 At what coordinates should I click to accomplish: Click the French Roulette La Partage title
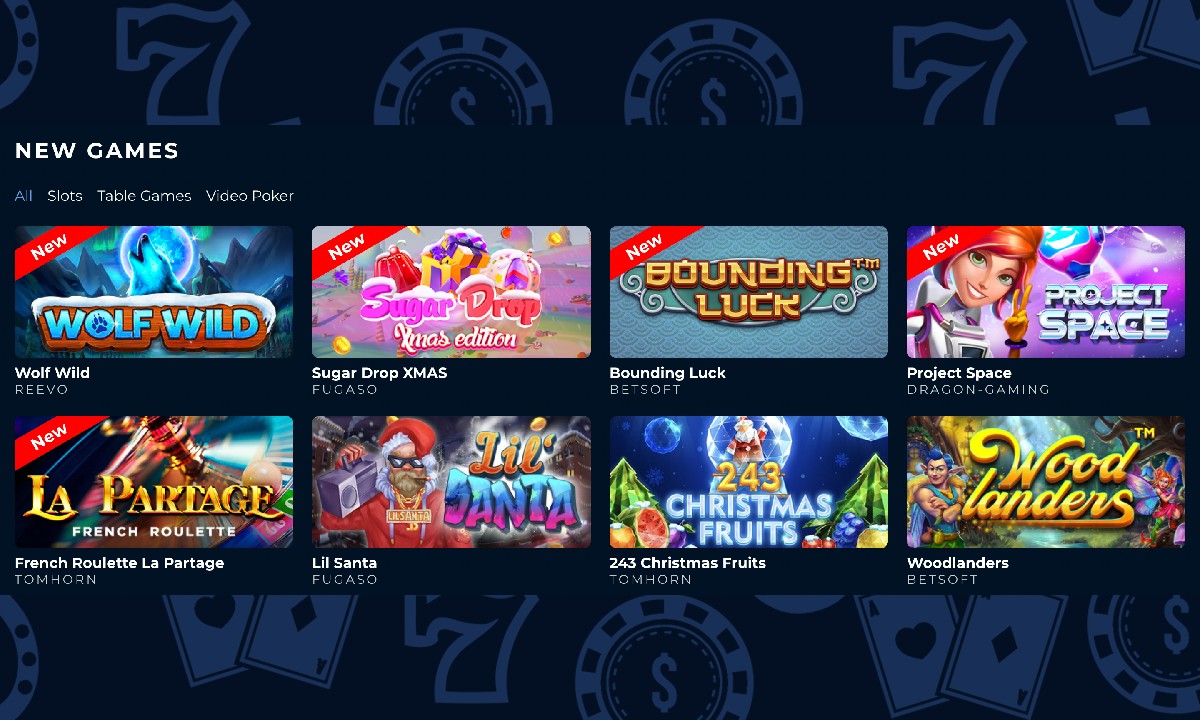pyautogui.click(x=119, y=563)
